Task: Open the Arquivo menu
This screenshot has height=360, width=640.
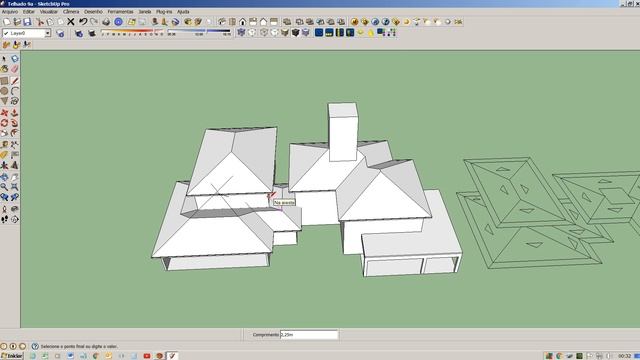Action: click(x=9, y=12)
